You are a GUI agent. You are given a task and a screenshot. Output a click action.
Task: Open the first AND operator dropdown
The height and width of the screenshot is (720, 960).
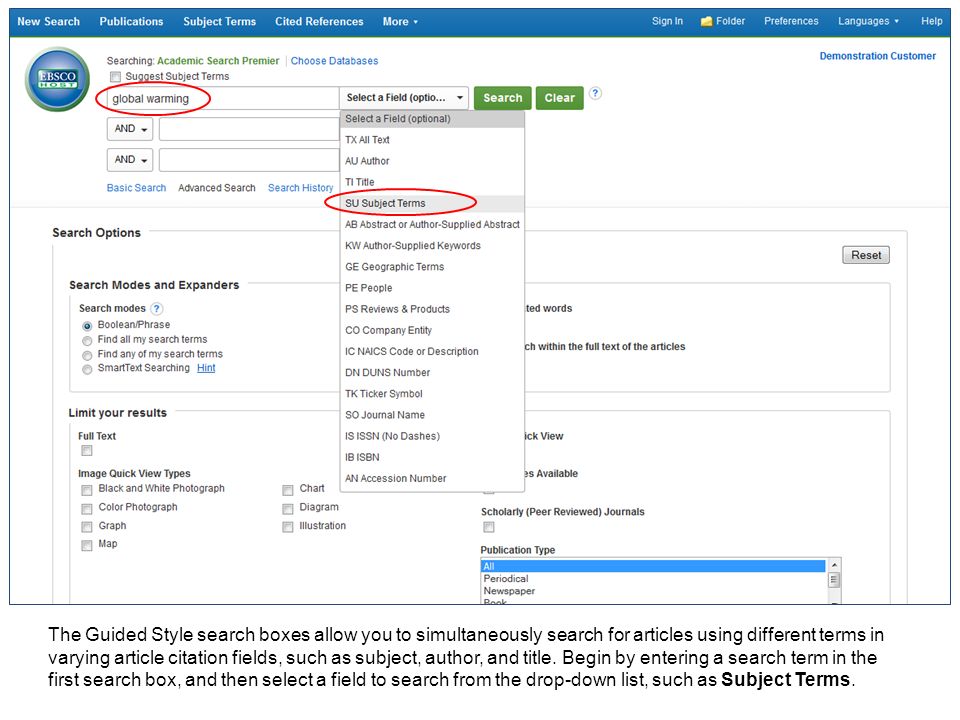130,129
